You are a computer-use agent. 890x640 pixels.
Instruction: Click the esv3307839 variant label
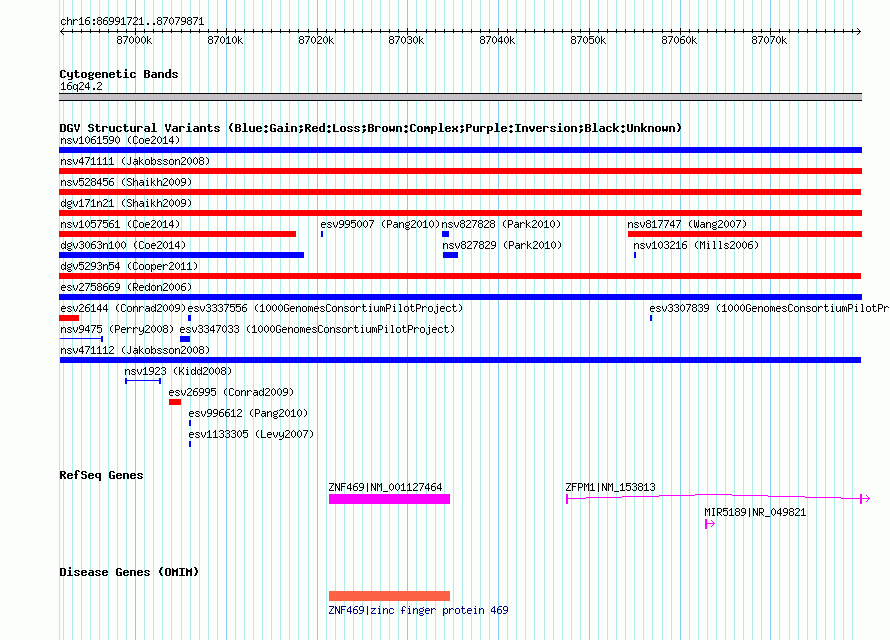click(769, 308)
